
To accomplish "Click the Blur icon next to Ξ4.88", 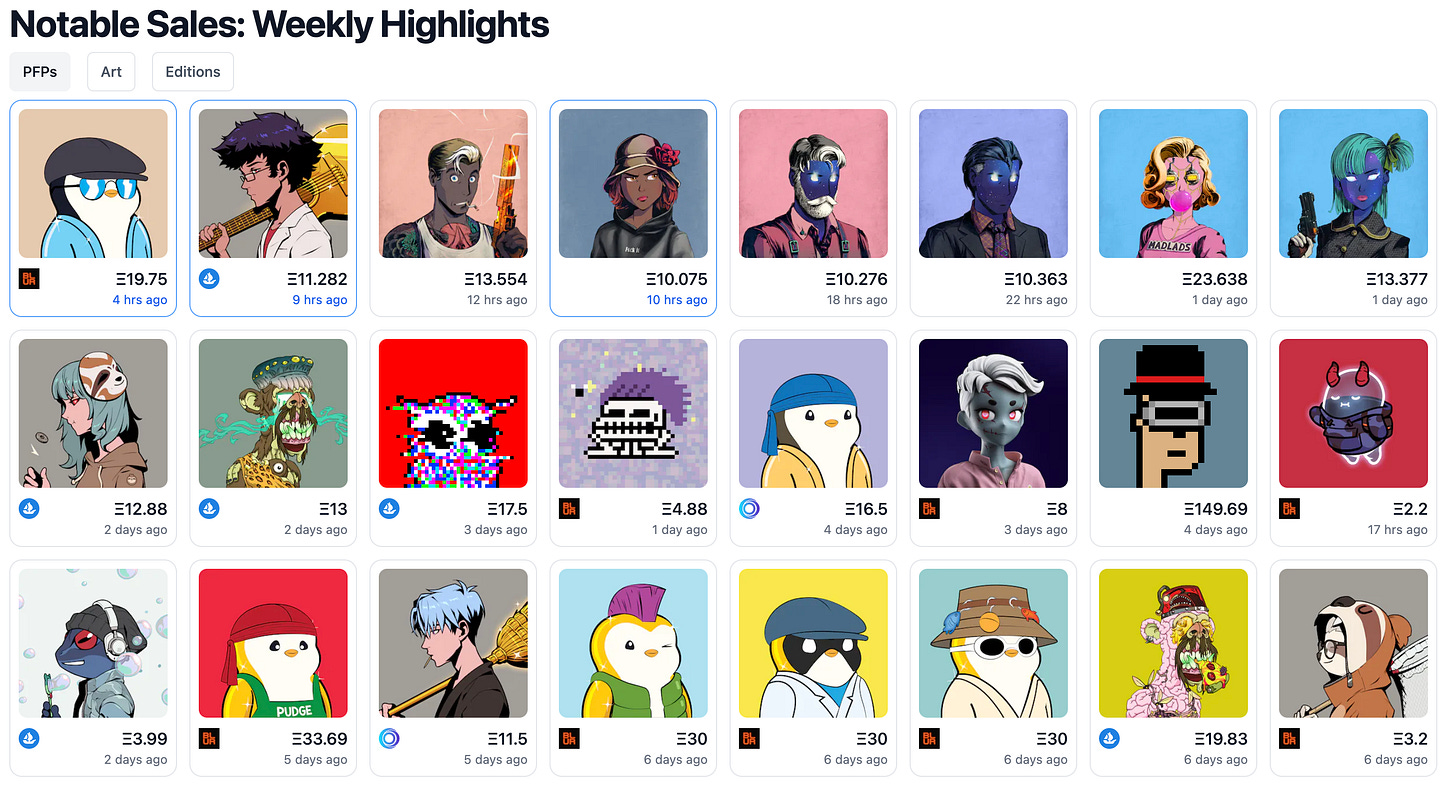I will pyautogui.click(x=569, y=509).
